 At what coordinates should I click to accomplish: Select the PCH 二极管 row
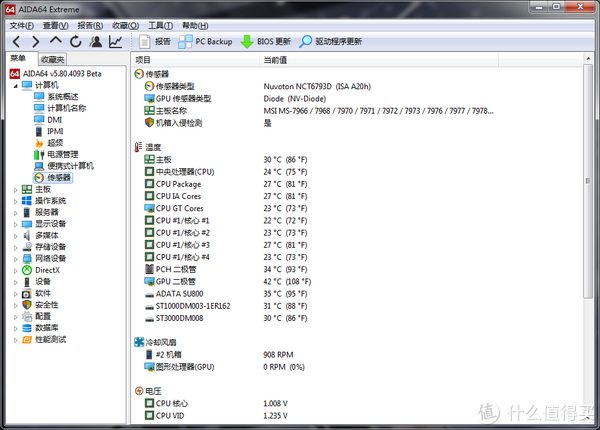(357, 269)
